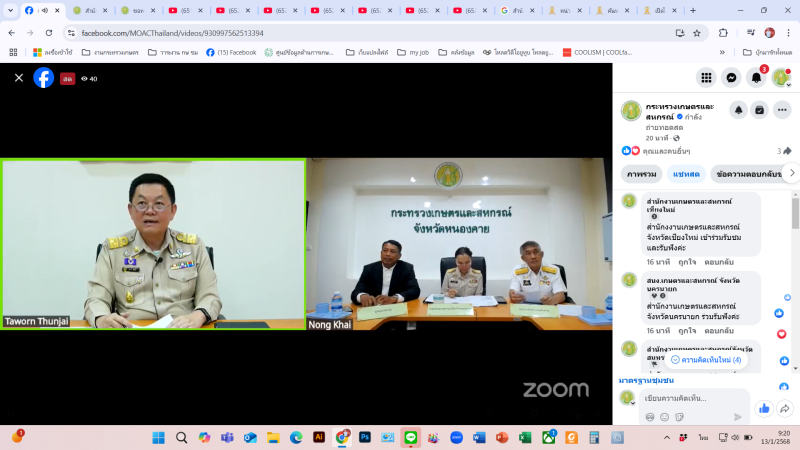Viewport: 800px width, 450px height.
Task: Jump to new comments via ความคิดเห็นใหม่ (4)
Action: (706, 359)
